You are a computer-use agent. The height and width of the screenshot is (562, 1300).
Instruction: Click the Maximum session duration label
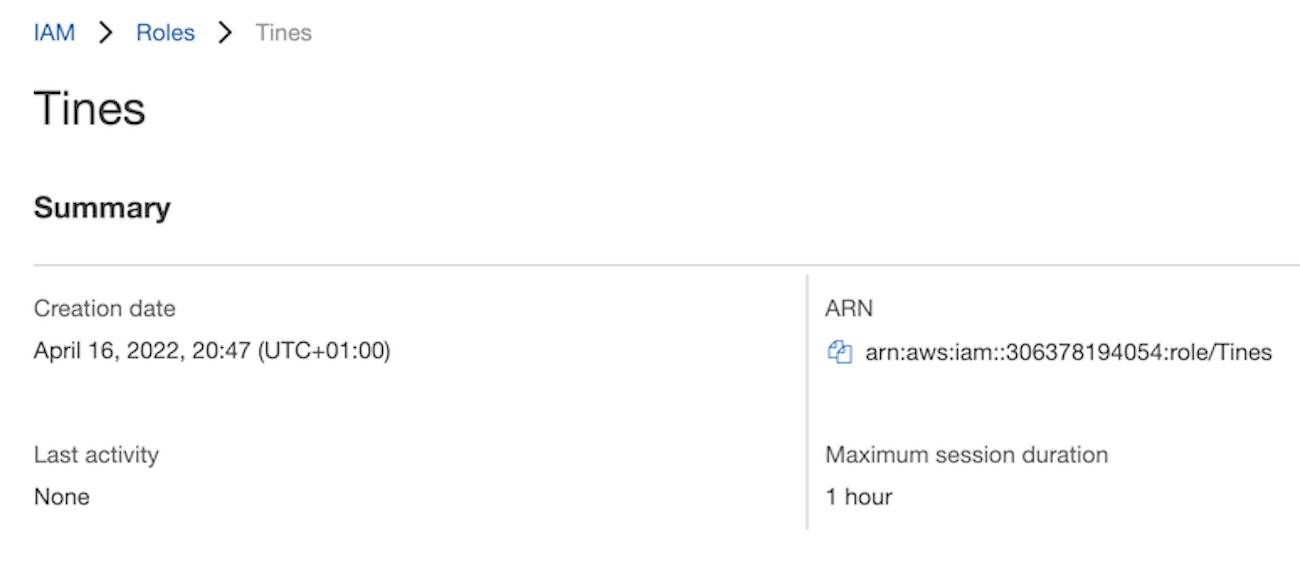pos(966,455)
